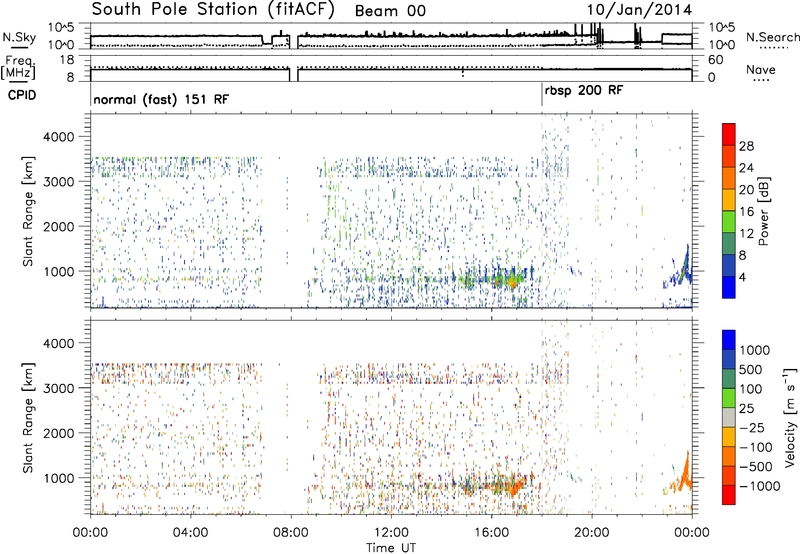Select the "N.Sky" legend label
Viewport: 800px width, 554px height.
coord(19,37)
